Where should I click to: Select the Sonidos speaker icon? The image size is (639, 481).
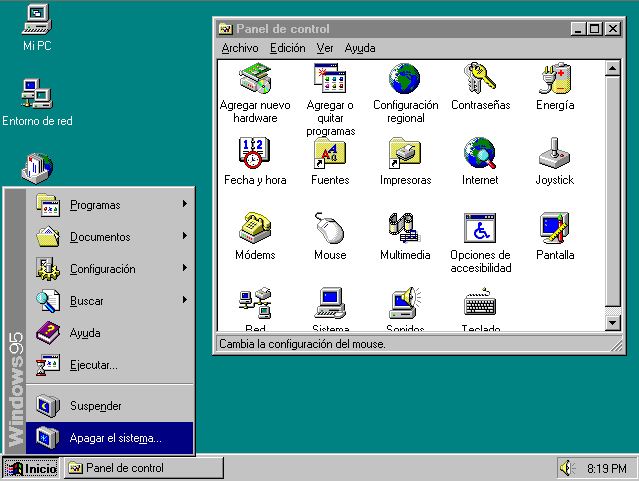point(405,303)
